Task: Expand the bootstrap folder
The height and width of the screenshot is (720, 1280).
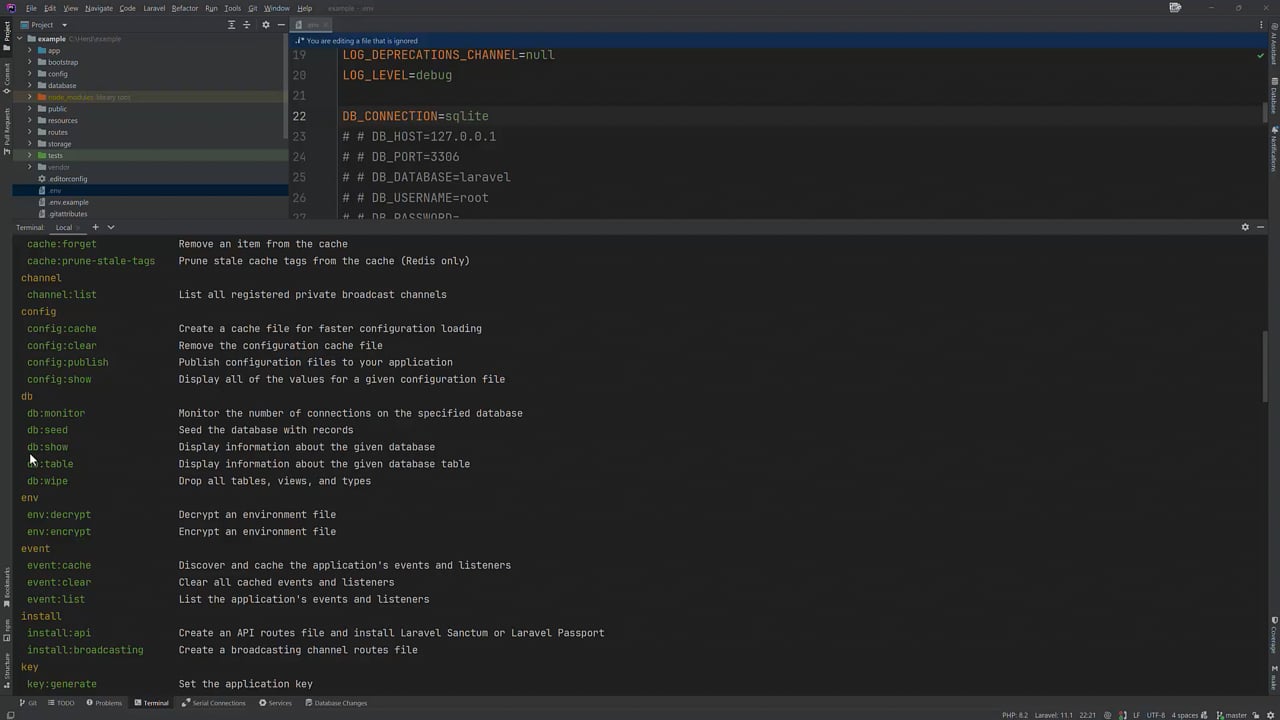Action: click(x=30, y=62)
